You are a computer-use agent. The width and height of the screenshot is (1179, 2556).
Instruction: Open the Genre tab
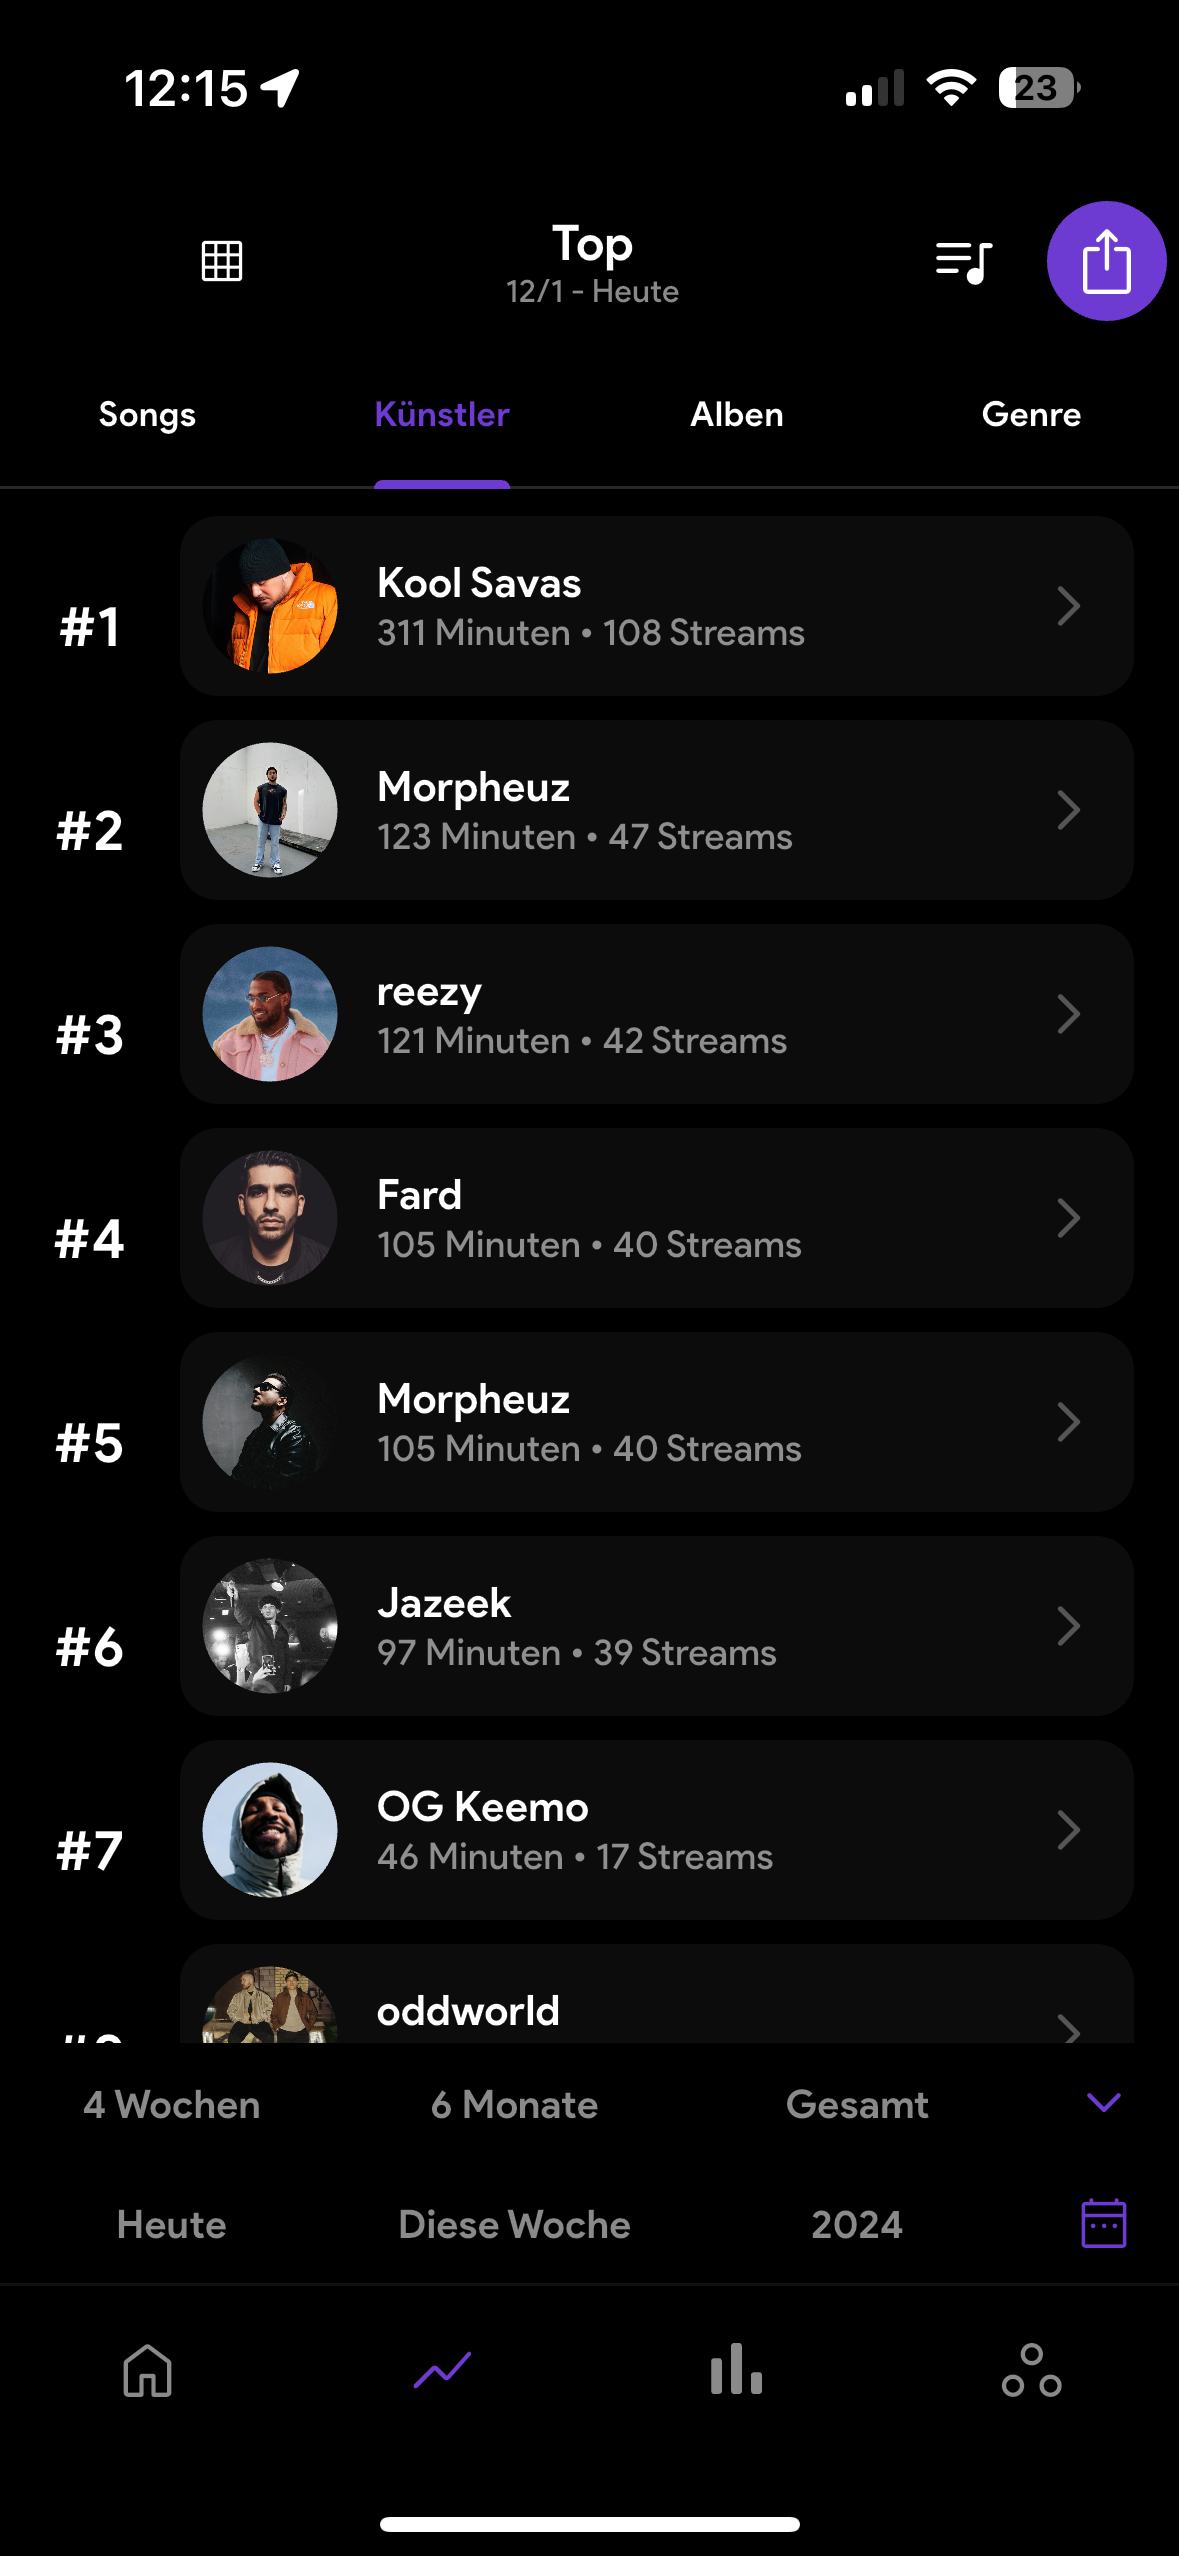[x=1031, y=414]
